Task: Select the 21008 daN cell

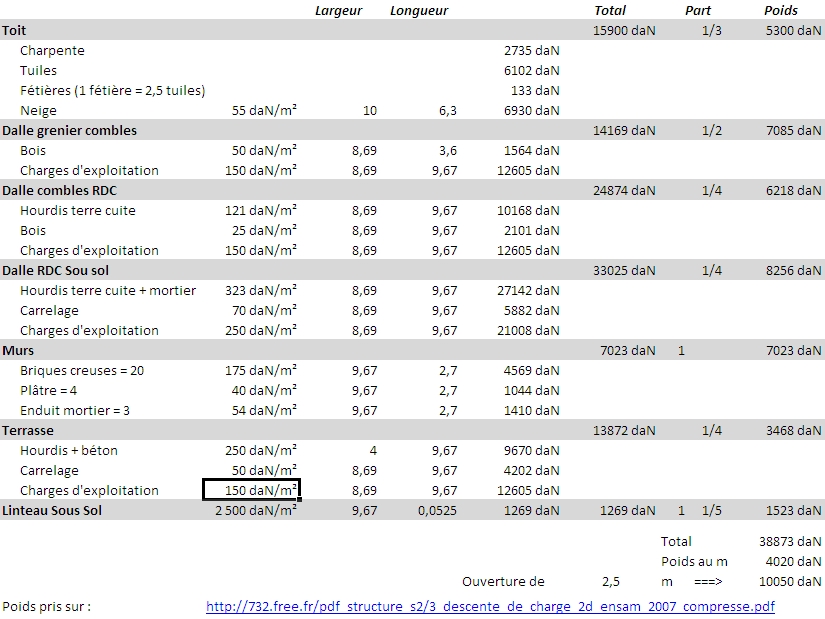Action: [528, 331]
